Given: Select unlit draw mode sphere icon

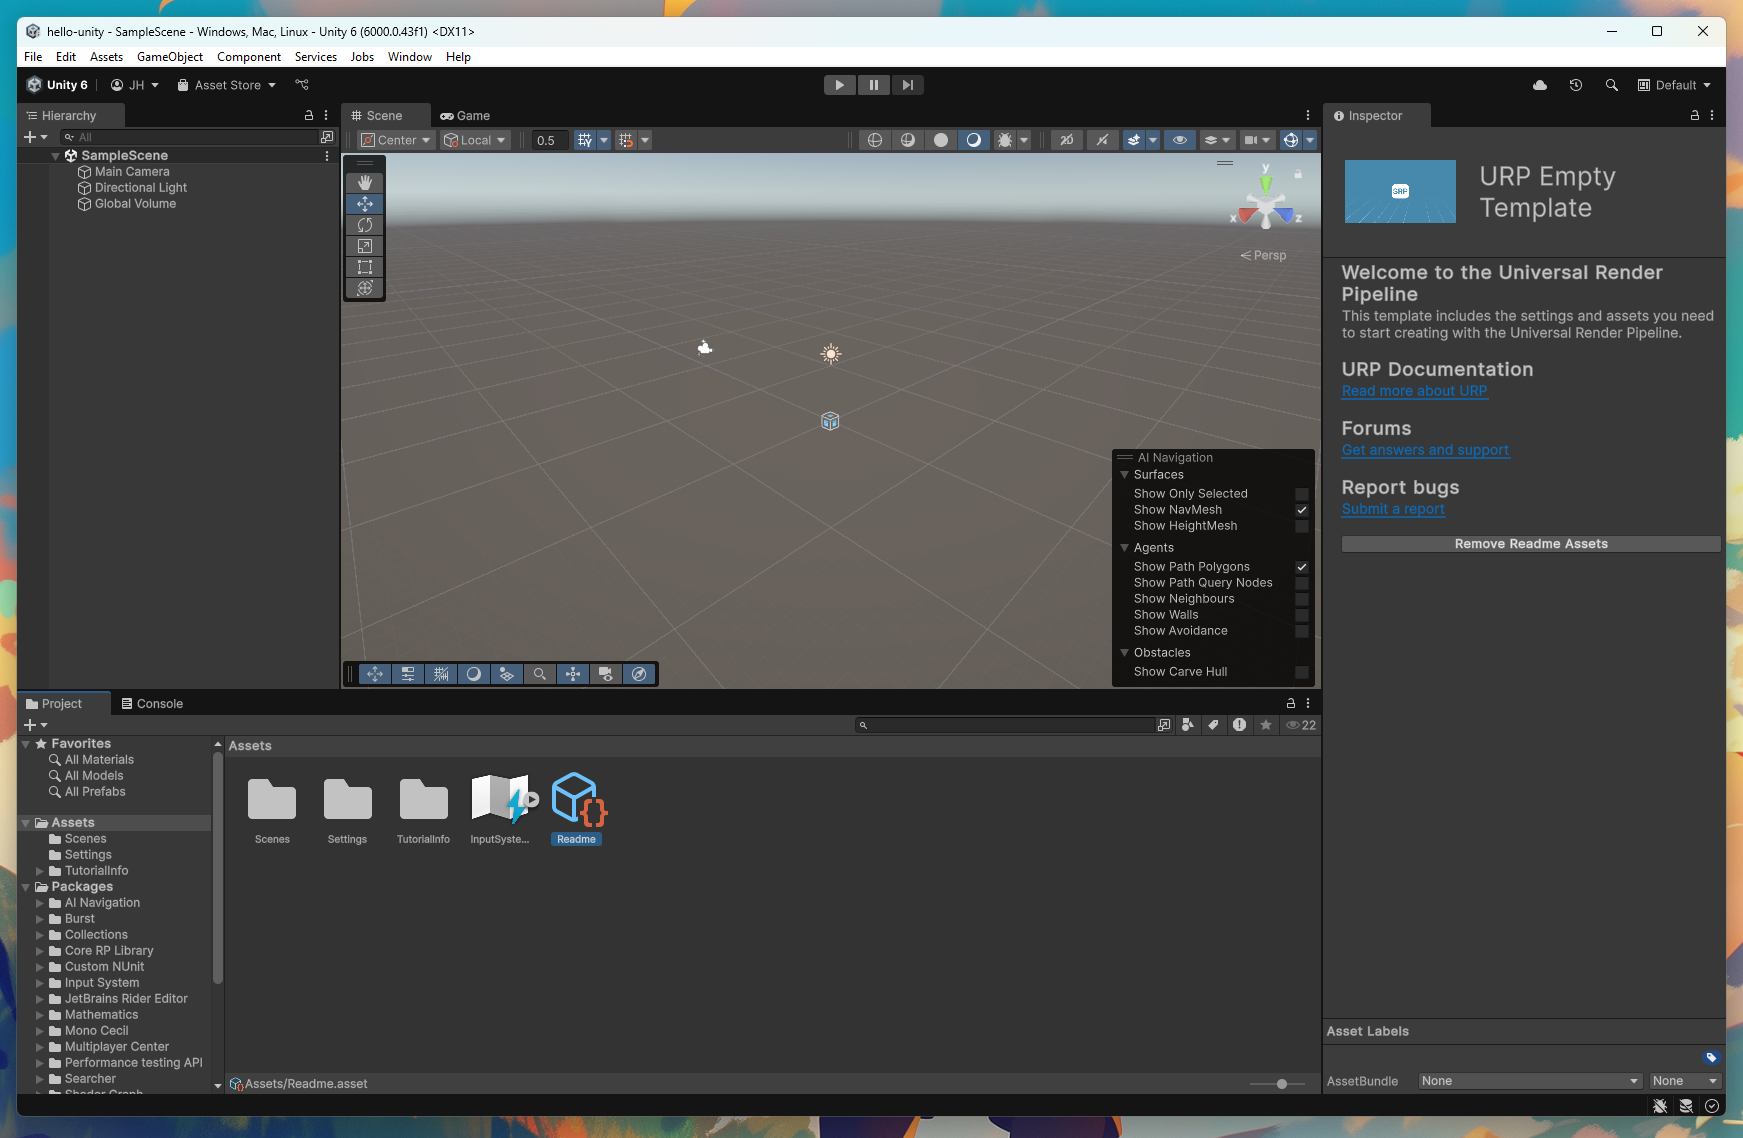Looking at the screenshot, I should point(941,140).
